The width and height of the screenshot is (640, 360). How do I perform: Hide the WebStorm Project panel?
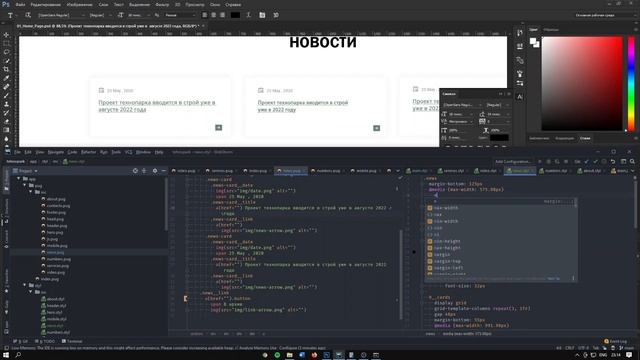(163, 171)
